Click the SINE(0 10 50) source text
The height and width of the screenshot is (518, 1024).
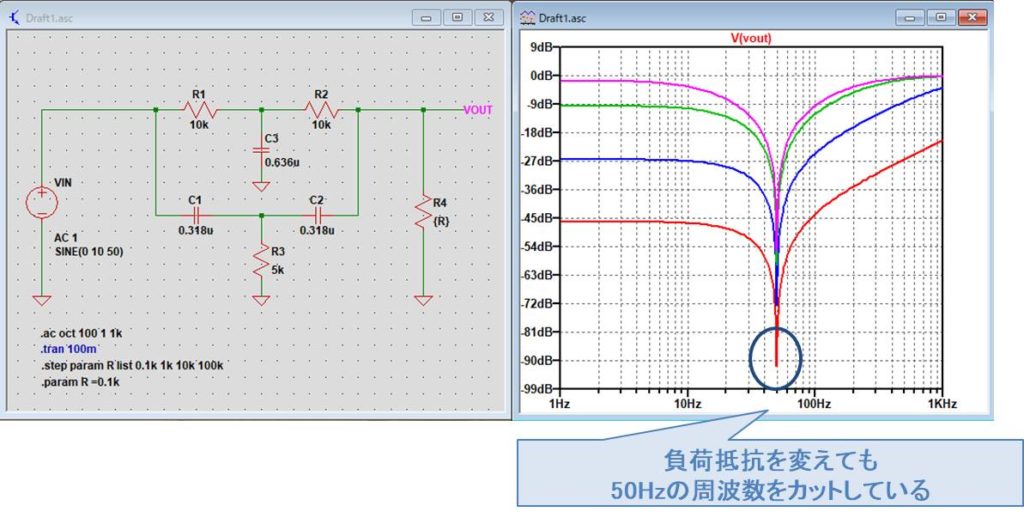89,251
